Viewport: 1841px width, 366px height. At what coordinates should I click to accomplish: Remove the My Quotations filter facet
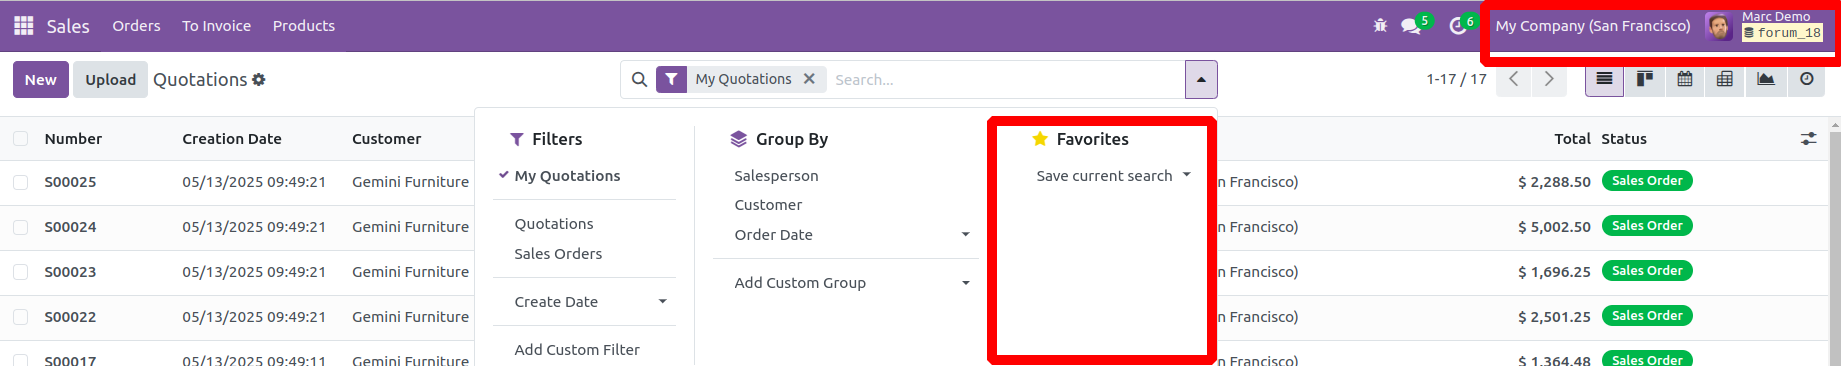click(x=809, y=79)
